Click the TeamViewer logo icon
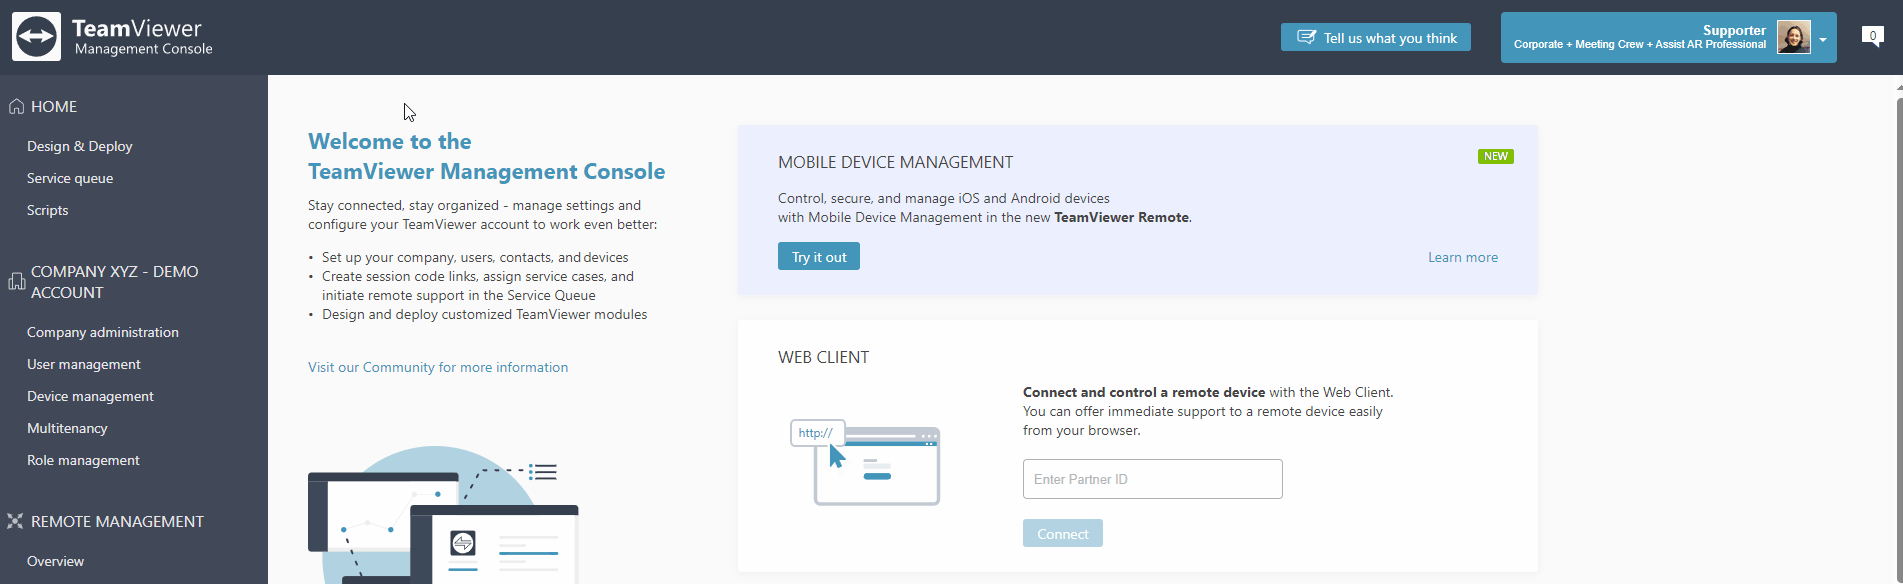The height and width of the screenshot is (584, 1903). click(36, 37)
